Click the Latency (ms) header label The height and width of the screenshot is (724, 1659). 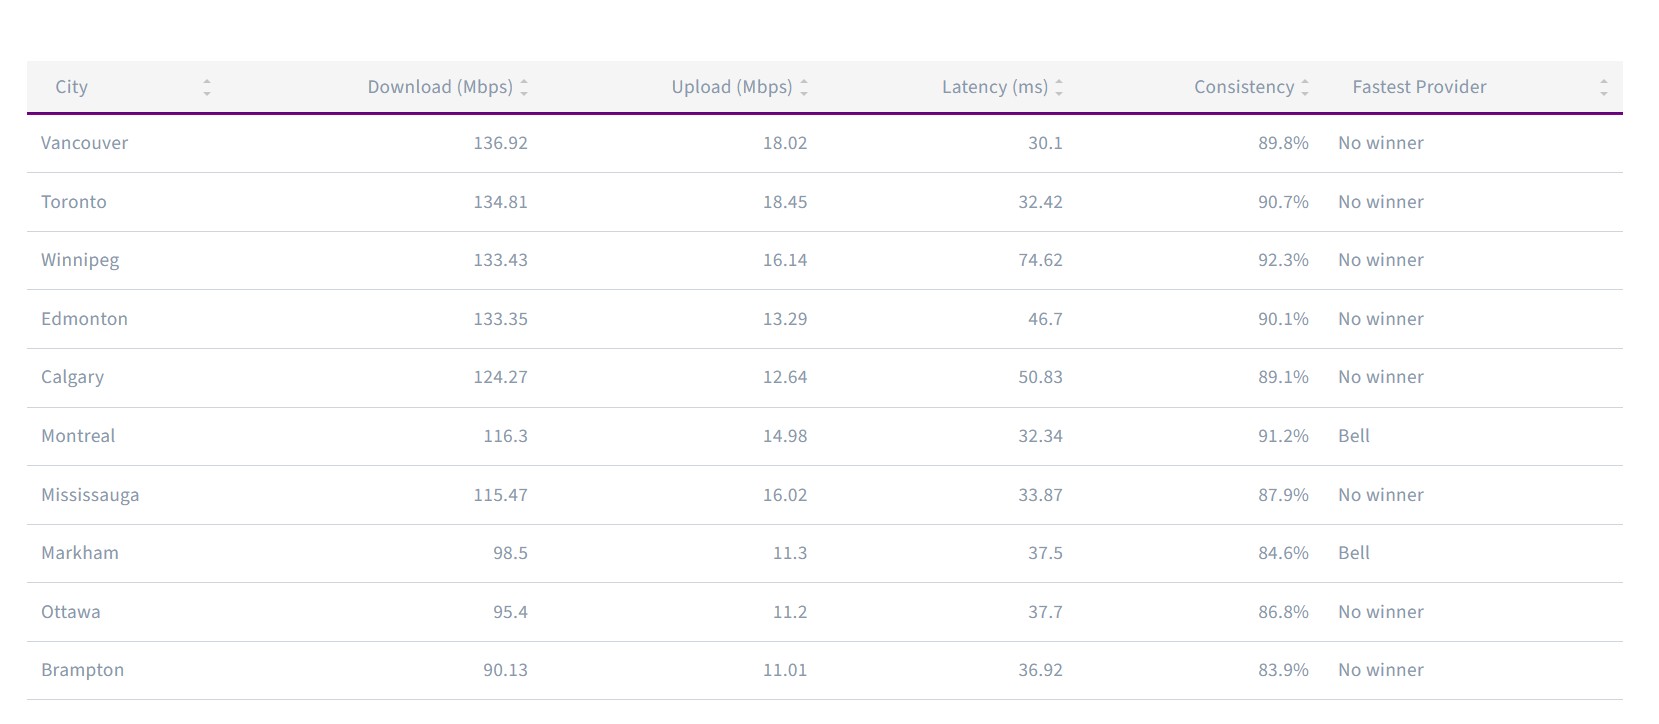(995, 87)
